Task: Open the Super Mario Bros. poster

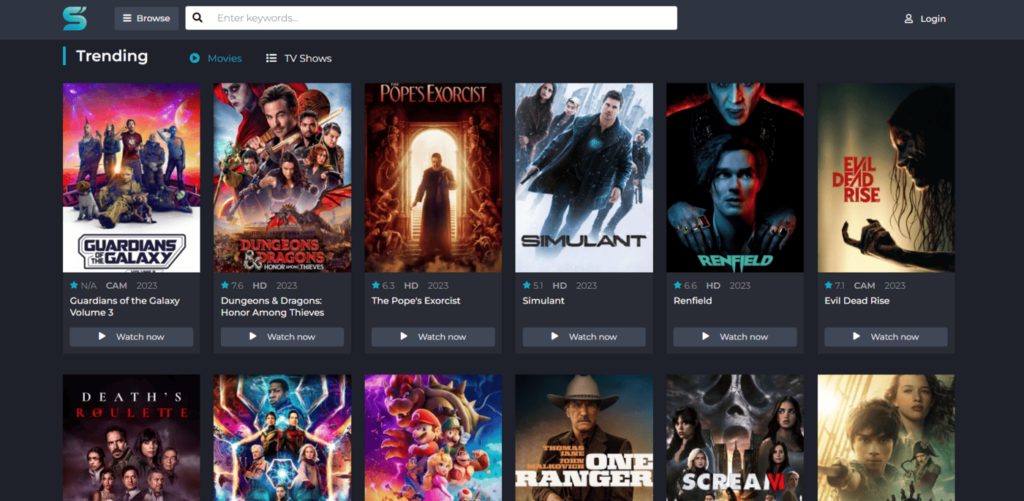Action: point(433,438)
